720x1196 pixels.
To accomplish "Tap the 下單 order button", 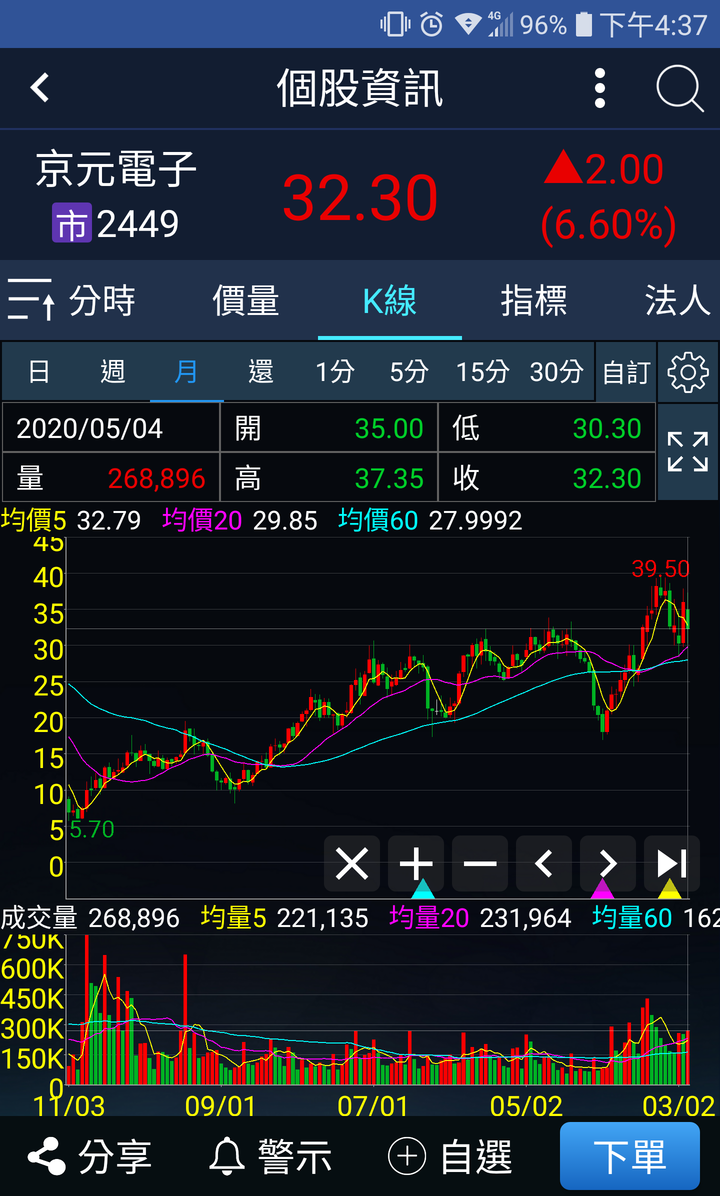I will pos(630,1156).
